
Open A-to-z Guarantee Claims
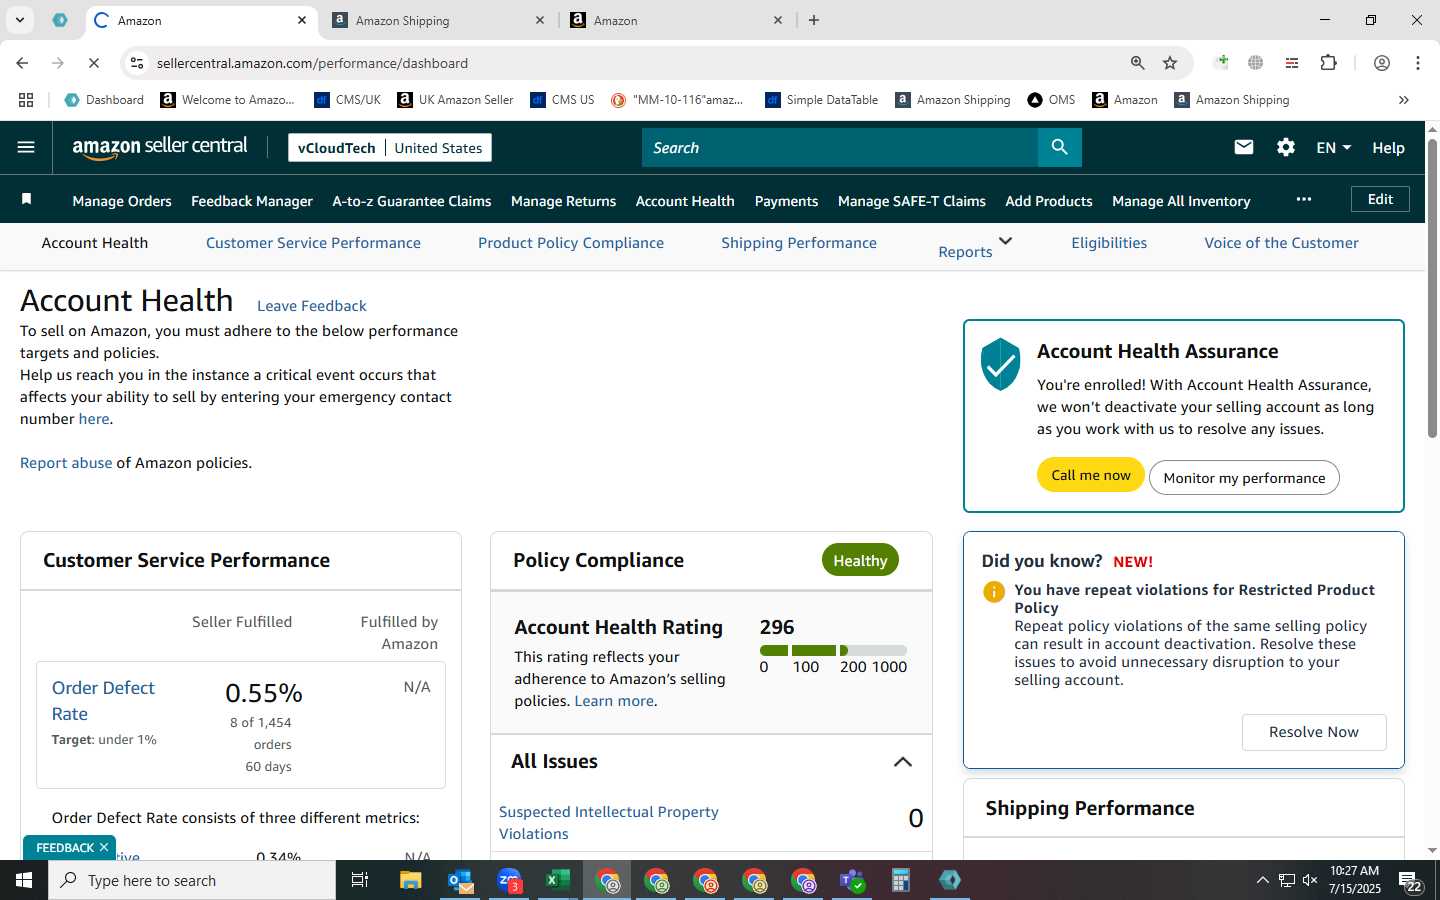click(412, 201)
